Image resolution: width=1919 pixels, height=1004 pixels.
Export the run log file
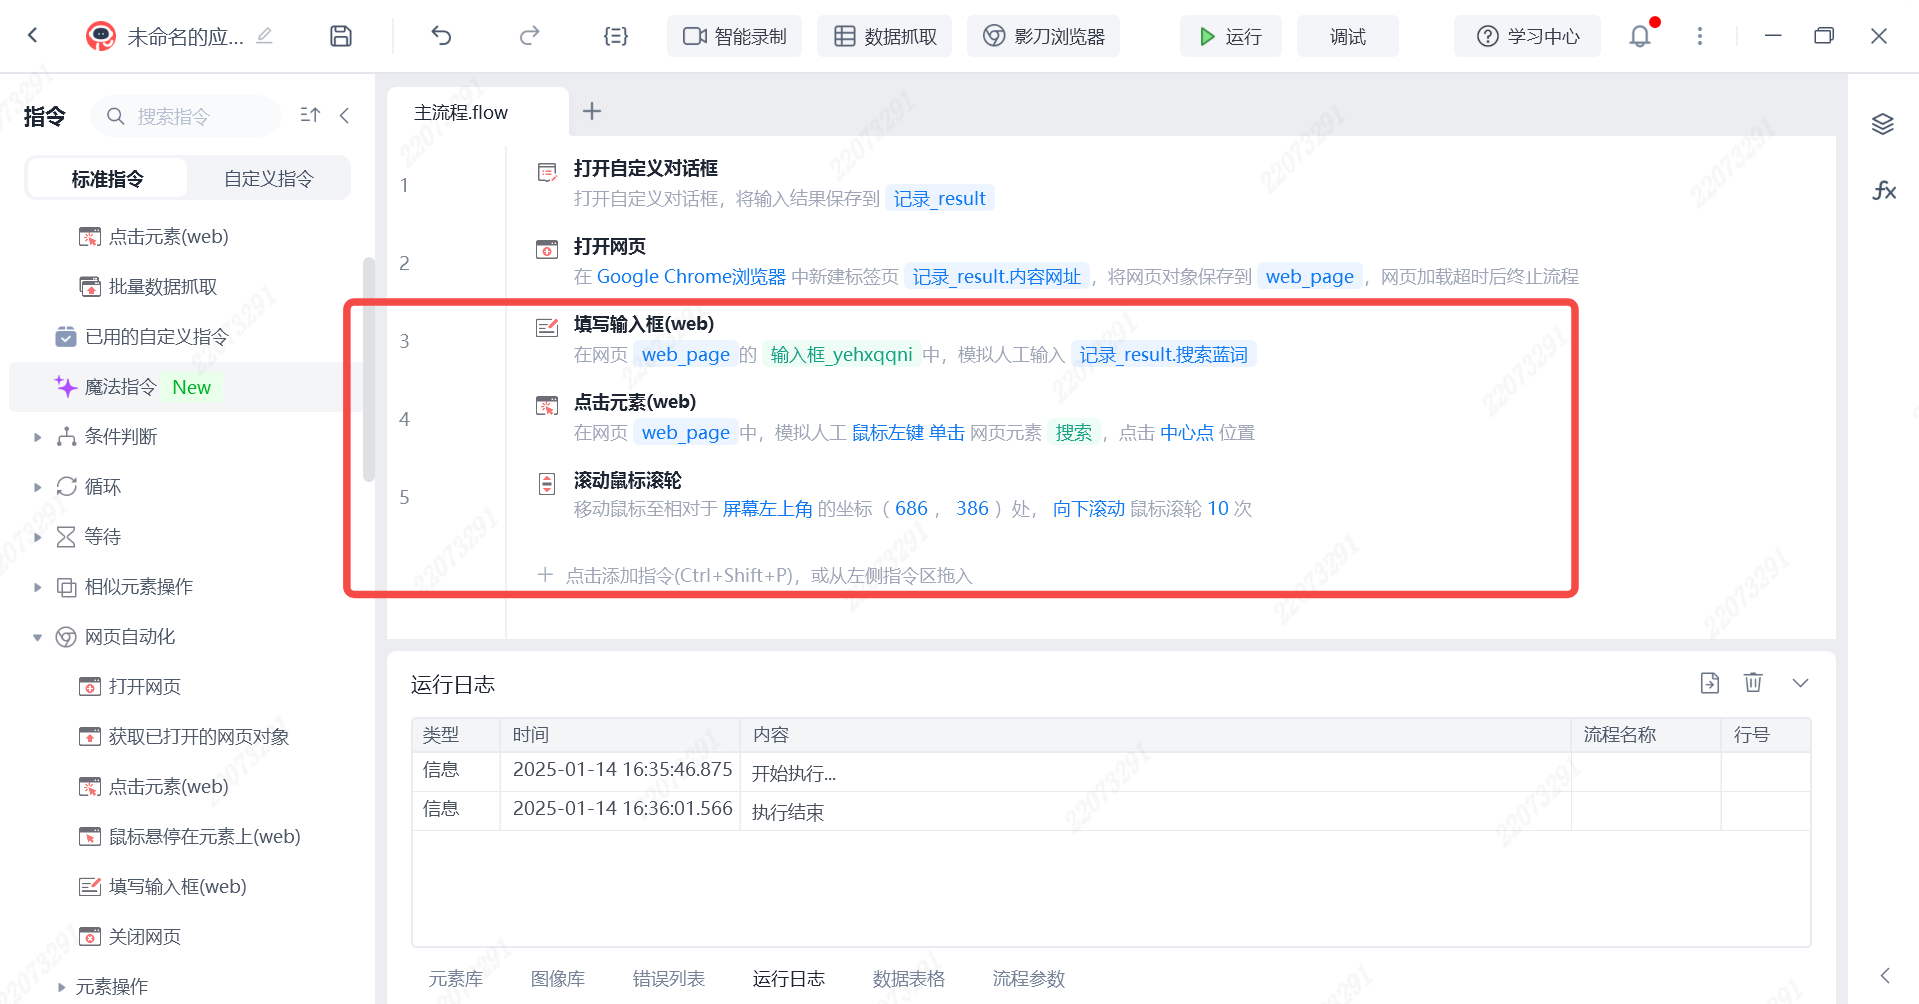pyautogui.click(x=1709, y=682)
